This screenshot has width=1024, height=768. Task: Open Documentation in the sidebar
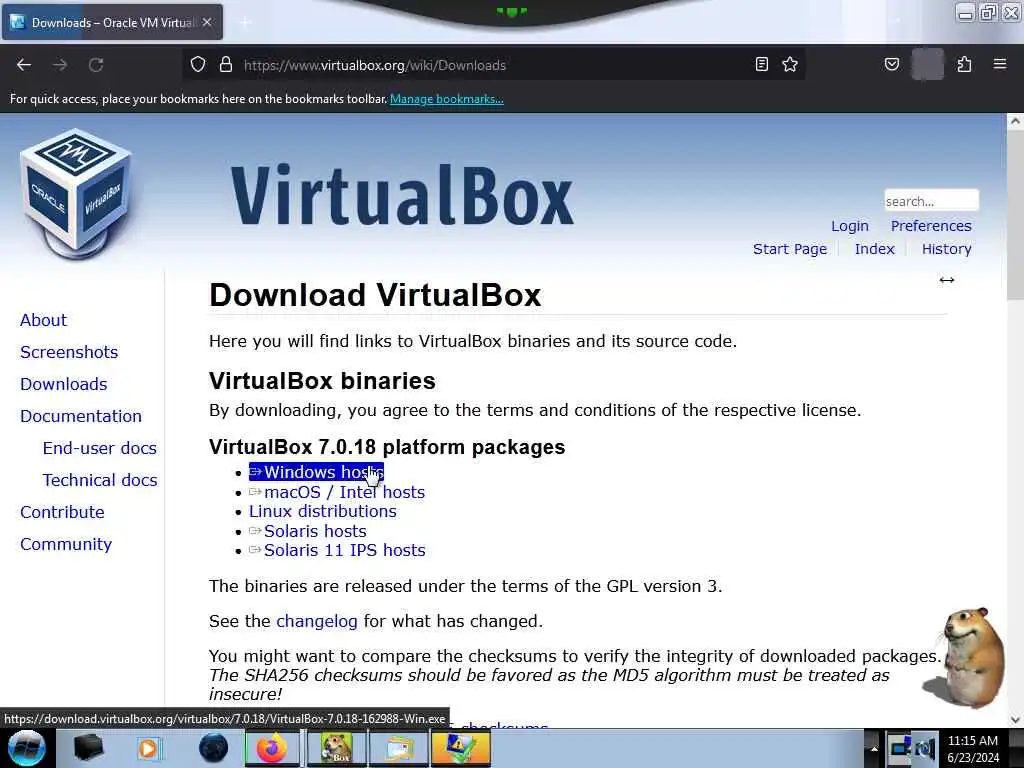[81, 416]
